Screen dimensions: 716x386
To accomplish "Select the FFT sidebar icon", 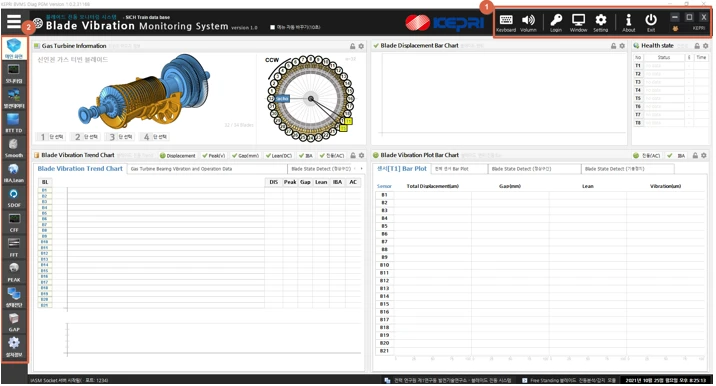I will [x=14, y=247].
